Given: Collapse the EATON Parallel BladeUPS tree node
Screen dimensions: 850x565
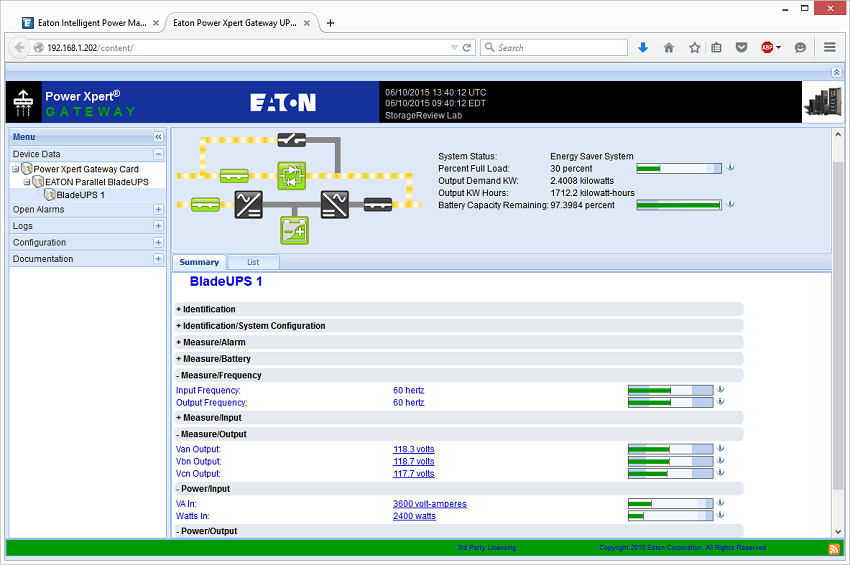Looking at the screenshot, I should point(27,182).
